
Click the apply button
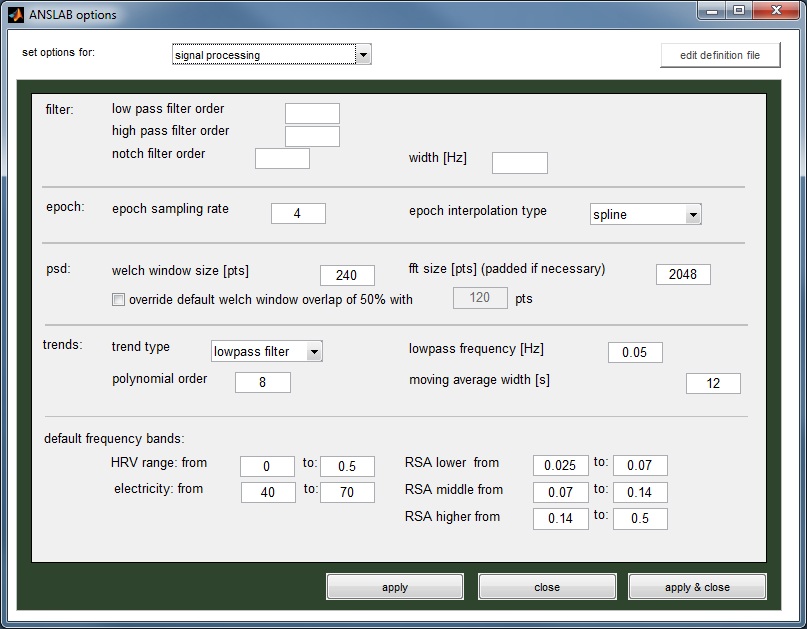pos(395,587)
